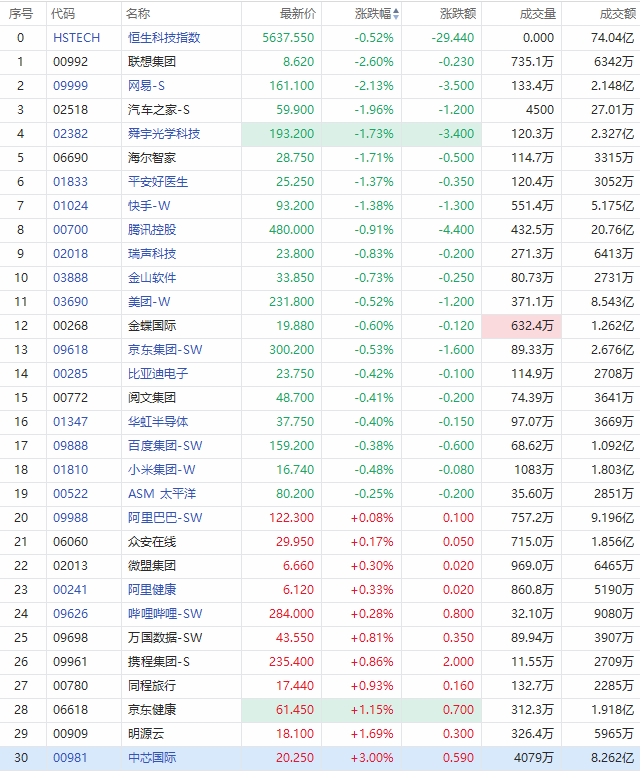640x774 pixels.
Task: Select stock name 微盟集团
Action: pos(152,566)
